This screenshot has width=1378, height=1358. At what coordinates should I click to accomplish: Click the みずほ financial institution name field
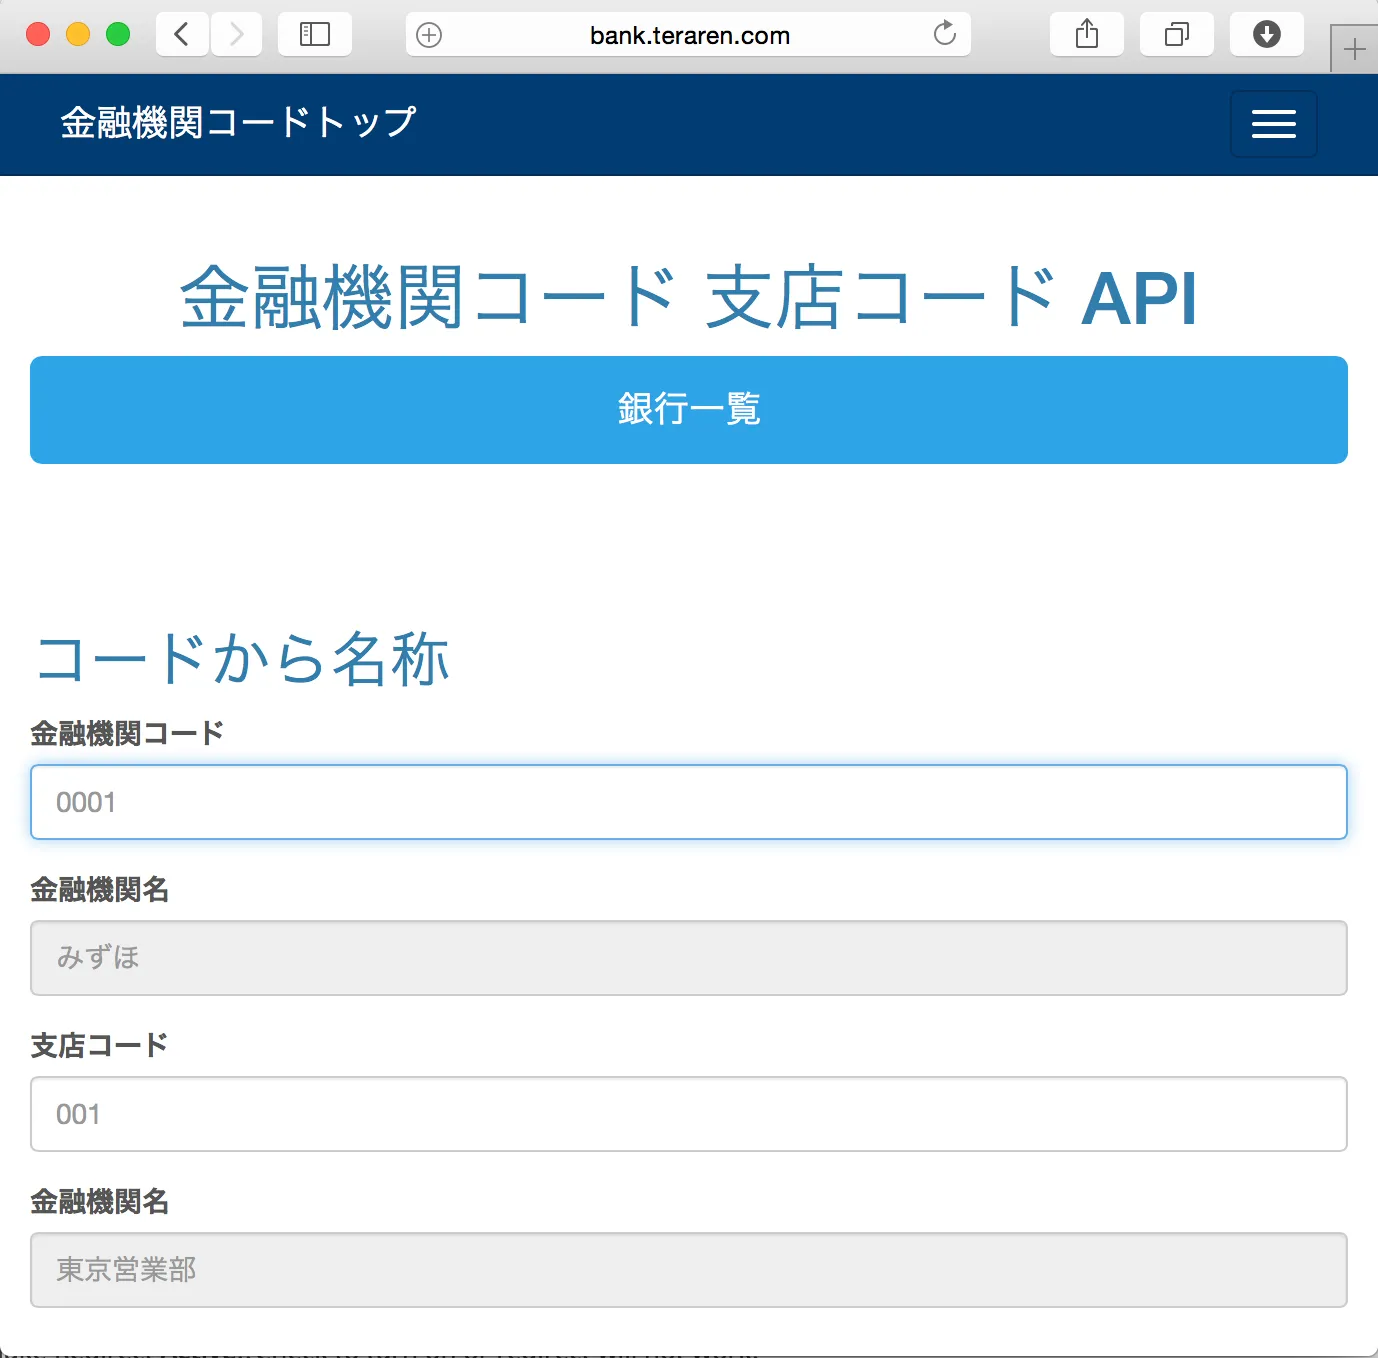click(x=688, y=957)
